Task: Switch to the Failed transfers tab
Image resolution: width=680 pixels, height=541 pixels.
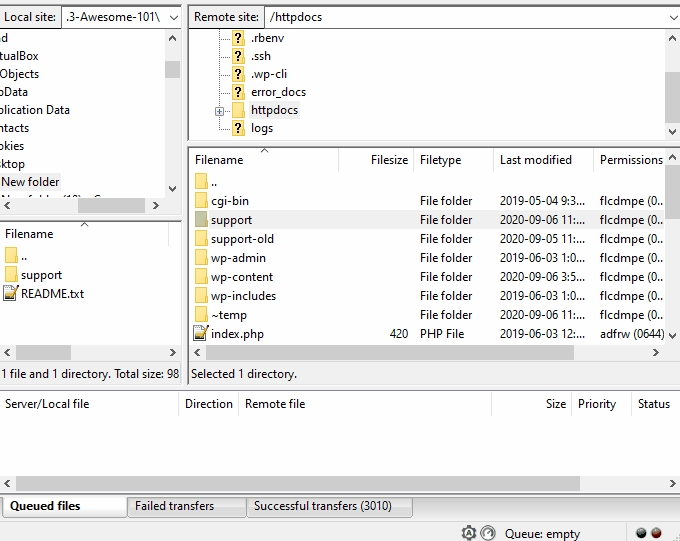Action: [186, 507]
